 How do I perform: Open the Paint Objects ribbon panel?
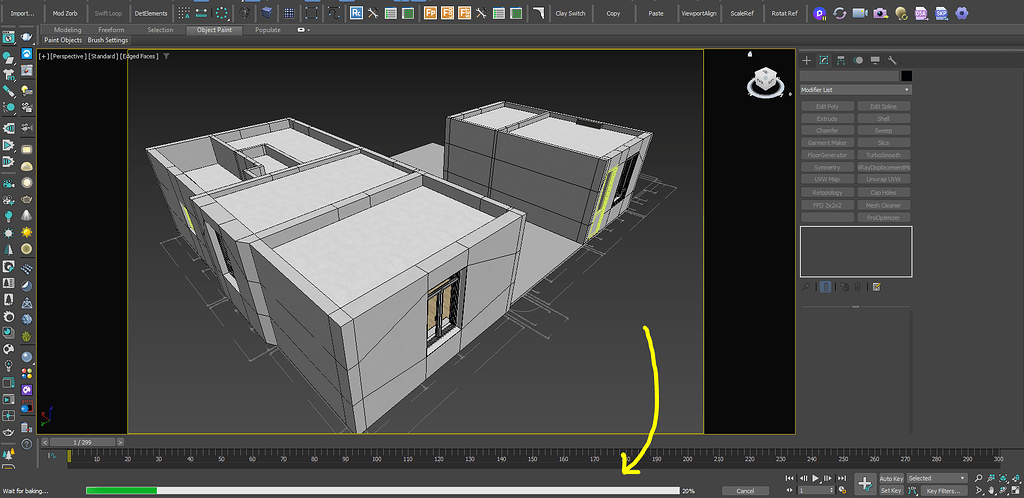coord(63,40)
